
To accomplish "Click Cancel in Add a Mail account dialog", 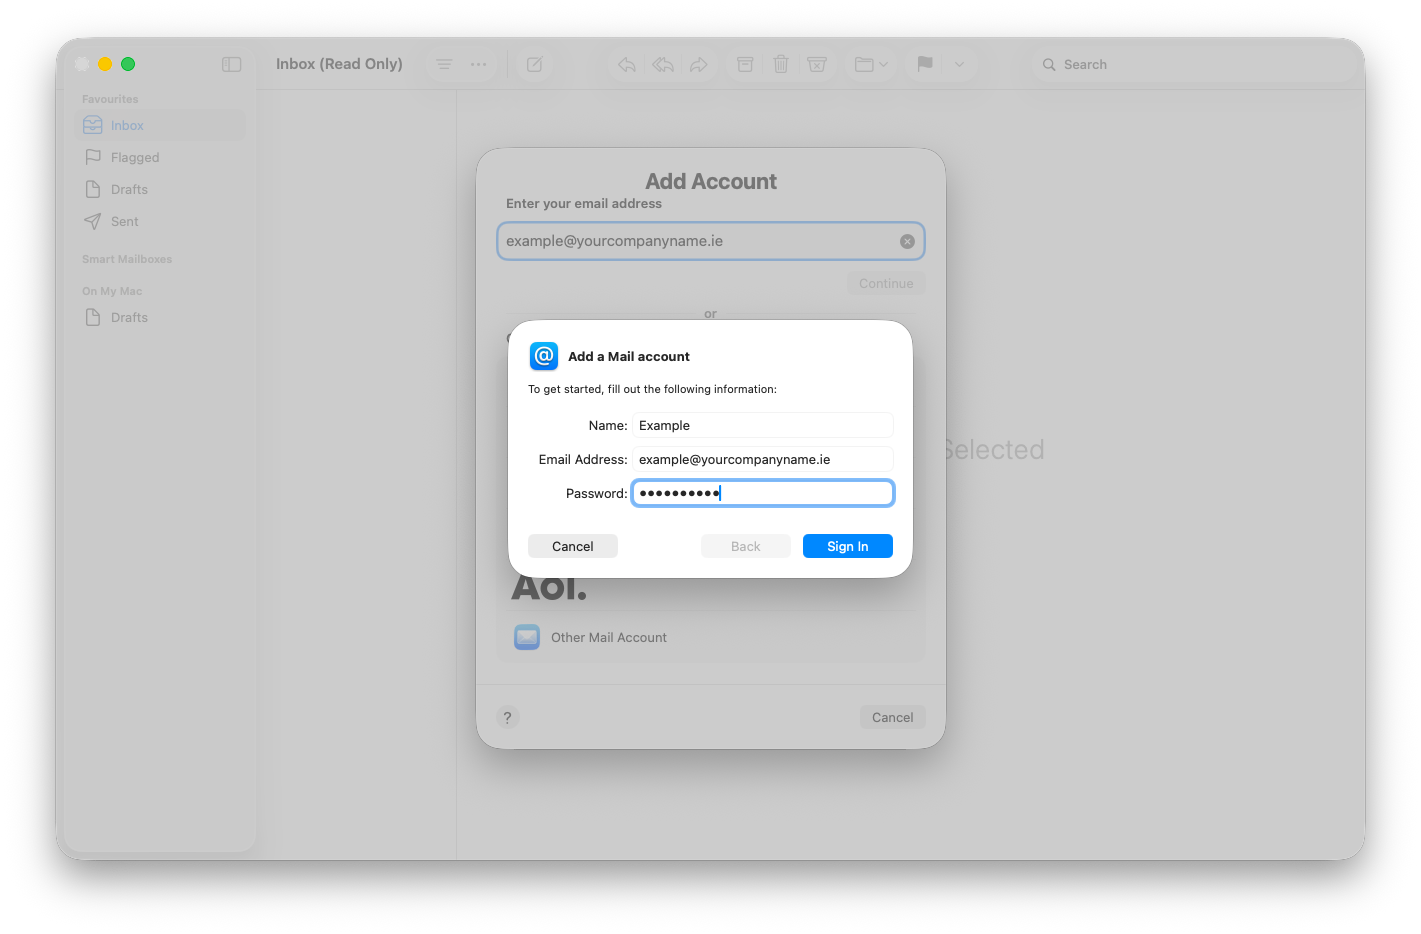I will pos(573,546).
